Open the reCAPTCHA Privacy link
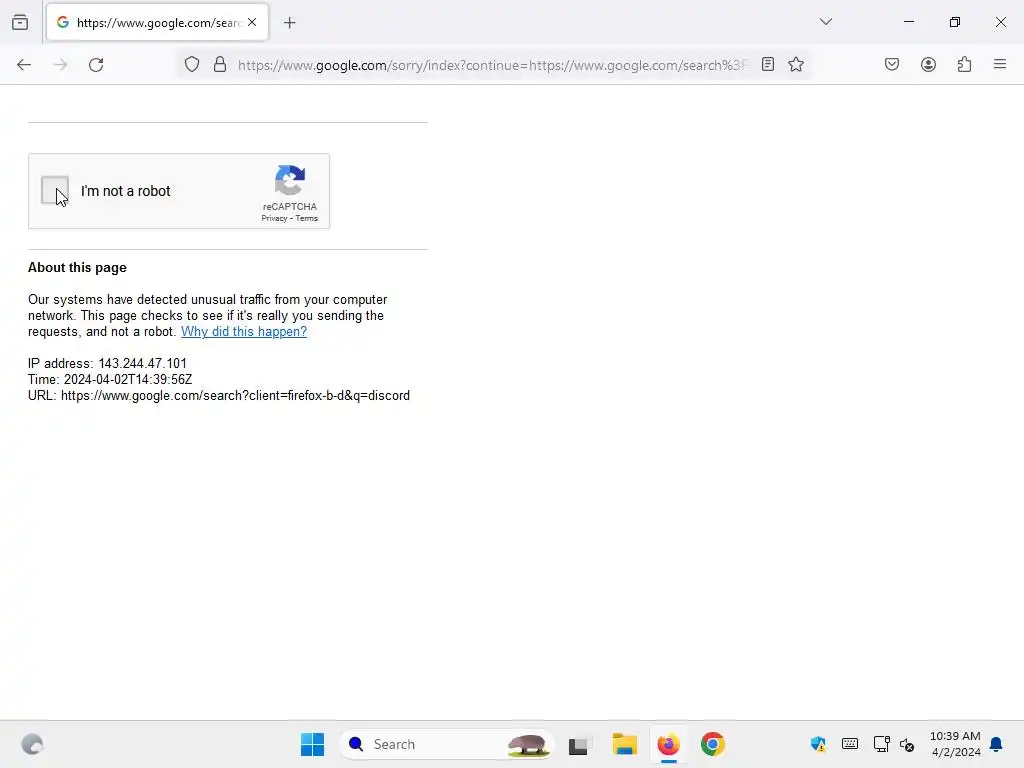The height and width of the screenshot is (768, 1024). point(274,218)
